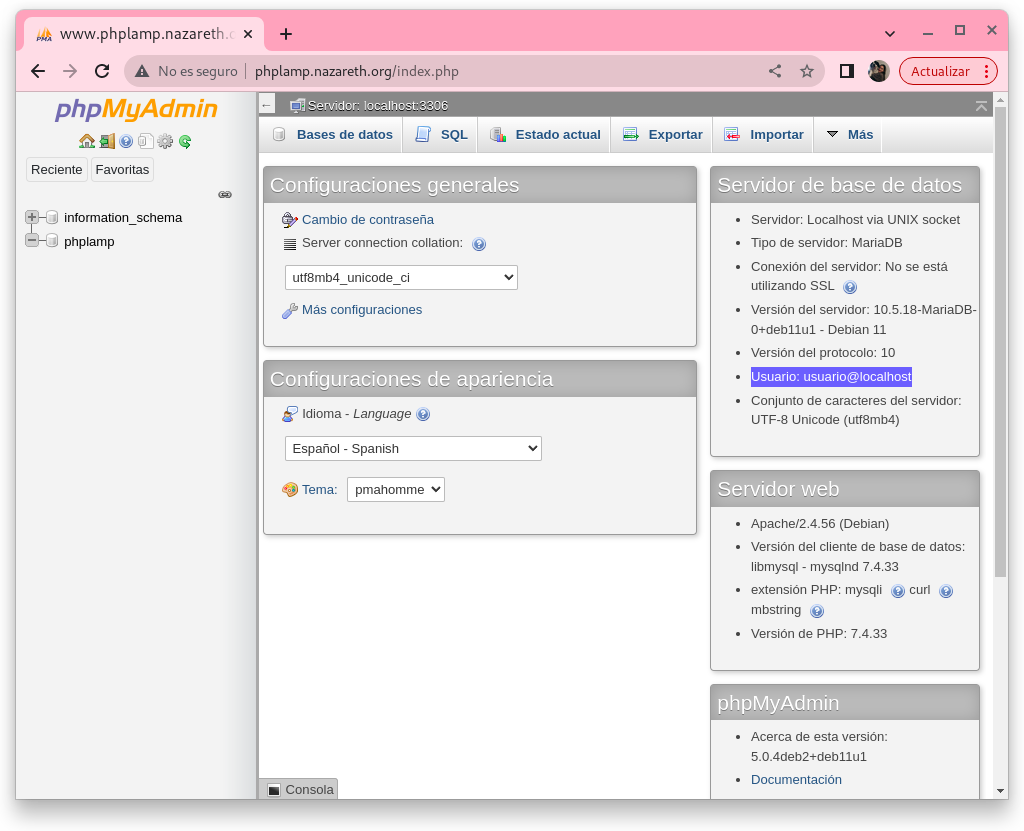
Task: Collapse the phplamp database node
Action: 32,241
